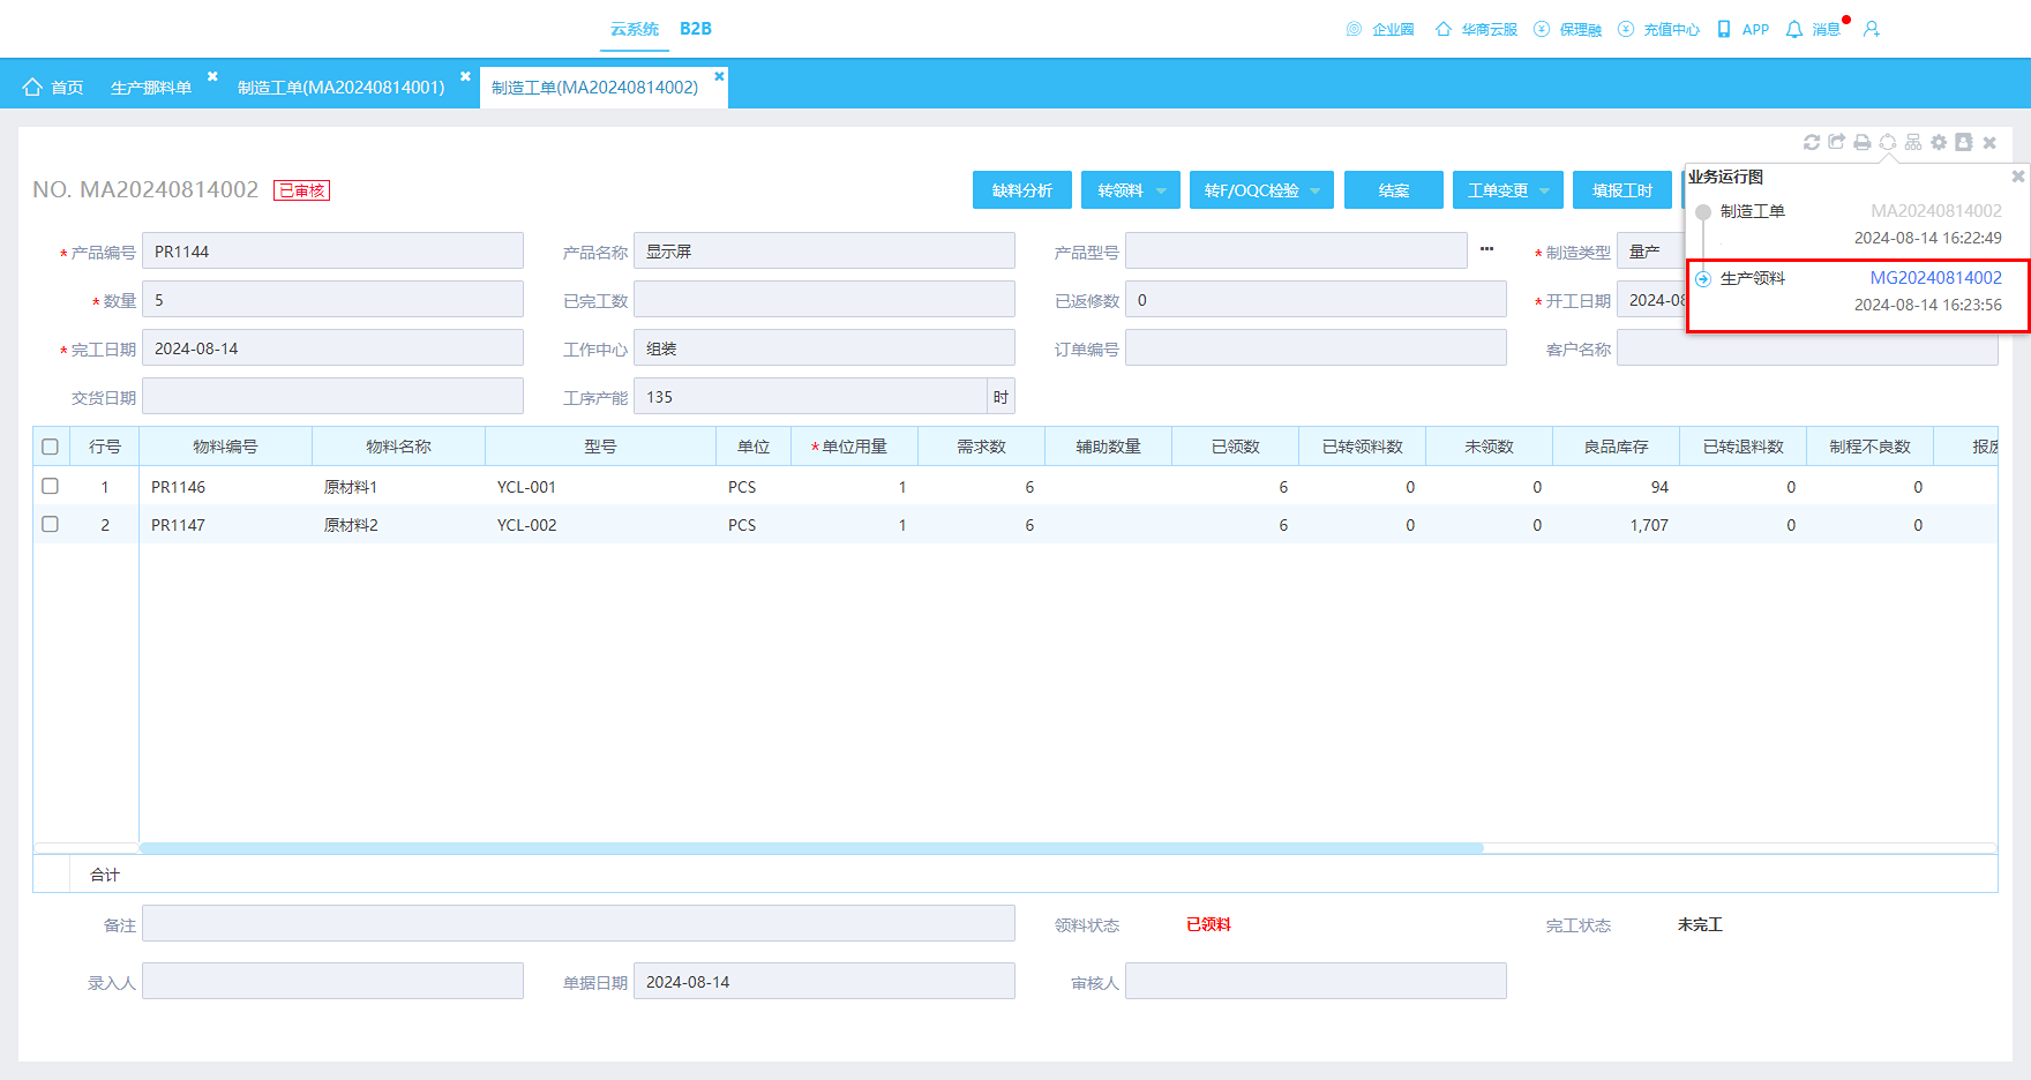
Task: Open 充值中心 in the top bar
Action: coord(1659,29)
